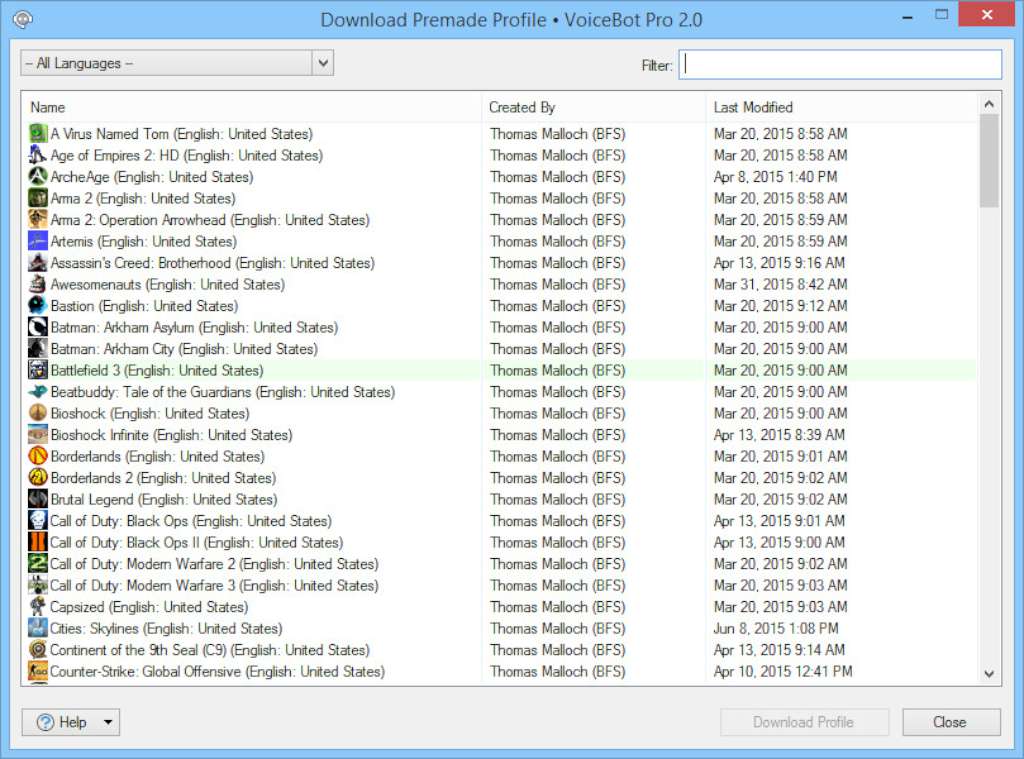Click the Close button
The height and width of the screenshot is (759, 1024).
pyautogui.click(x=949, y=721)
